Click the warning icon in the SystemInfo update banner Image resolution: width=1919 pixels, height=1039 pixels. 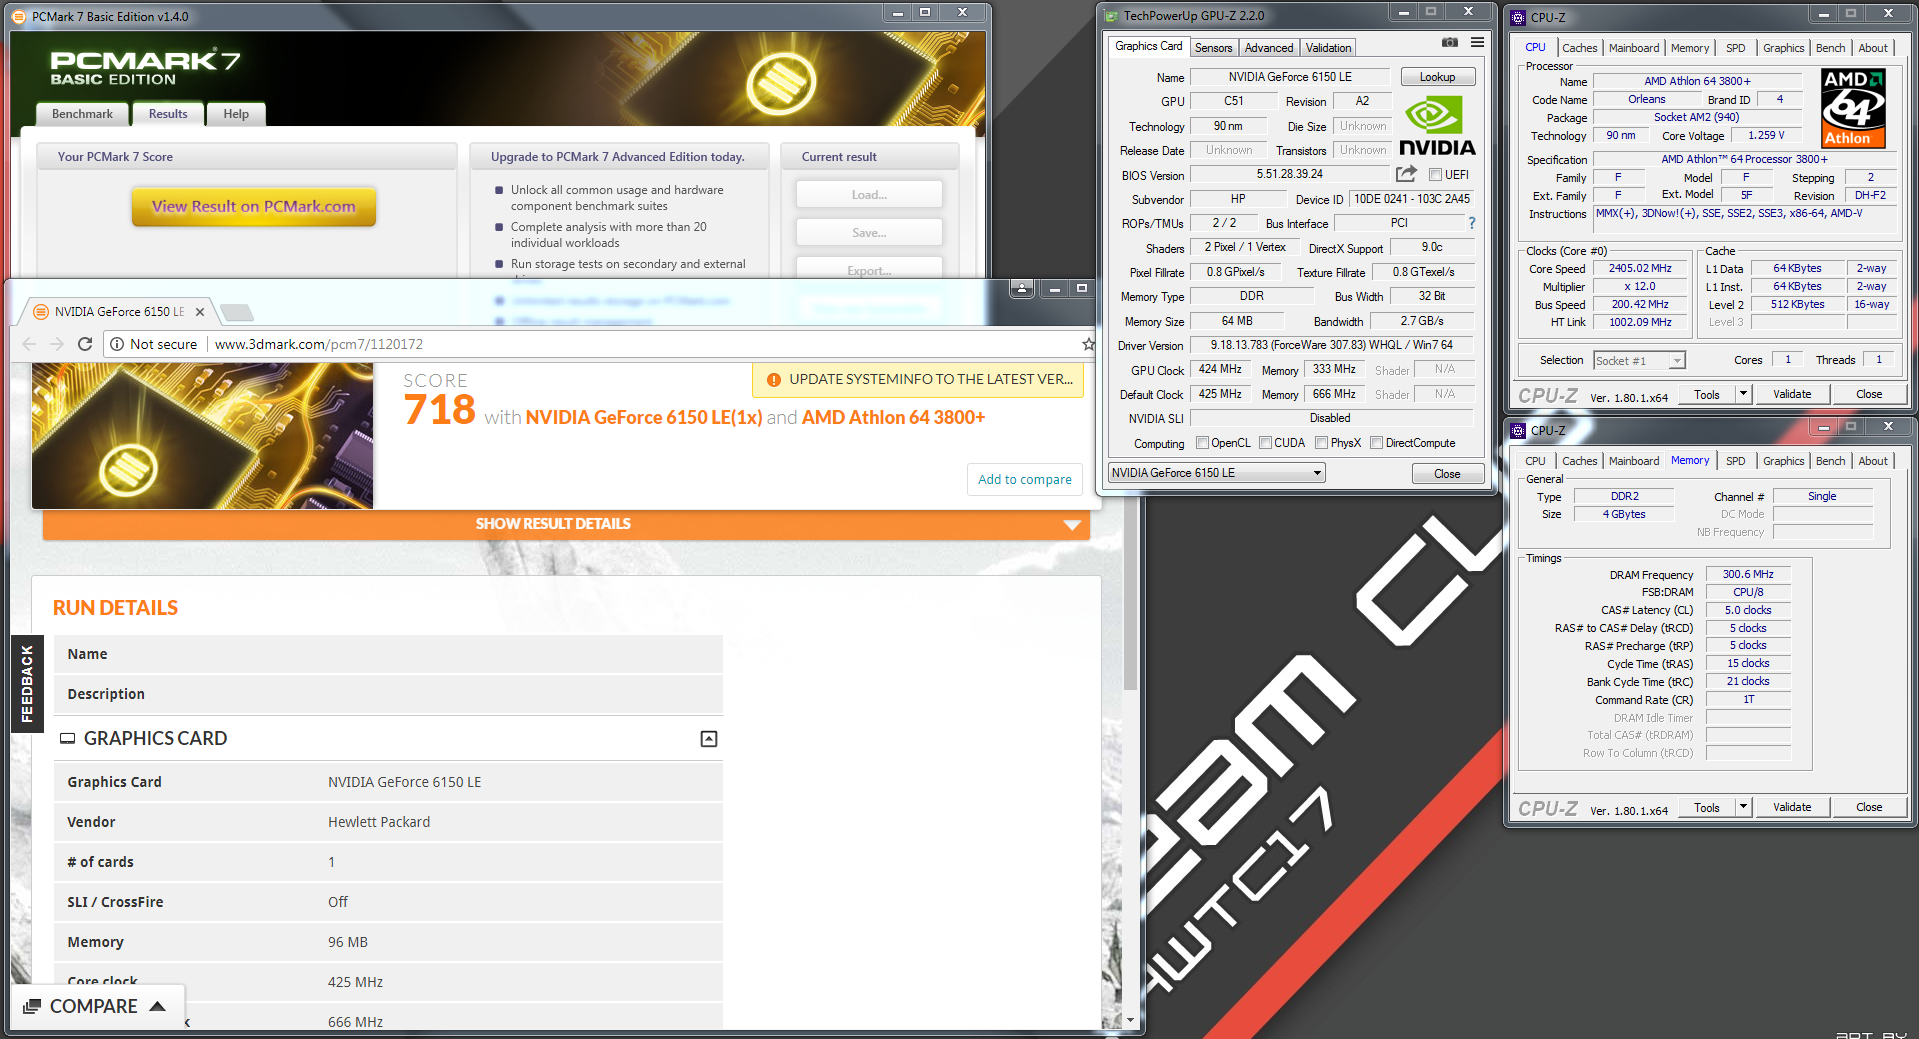pyautogui.click(x=773, y=380)
